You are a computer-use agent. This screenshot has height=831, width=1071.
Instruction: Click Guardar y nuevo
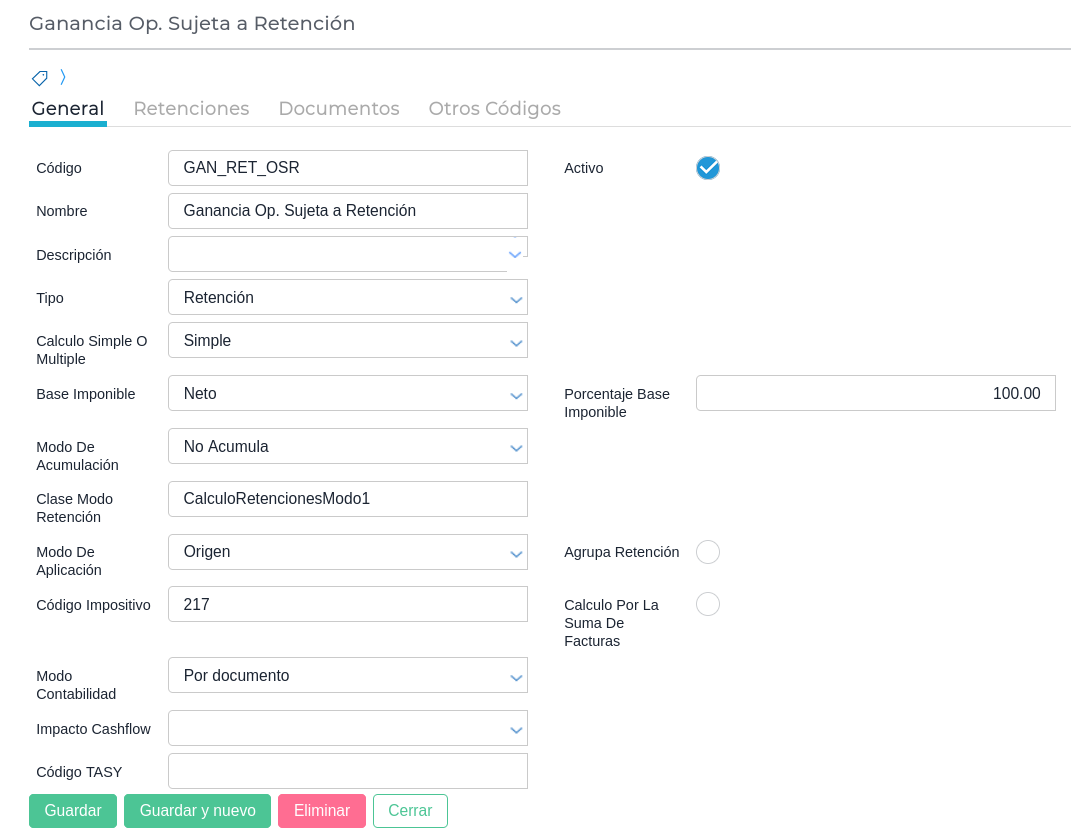coord(197,811)
